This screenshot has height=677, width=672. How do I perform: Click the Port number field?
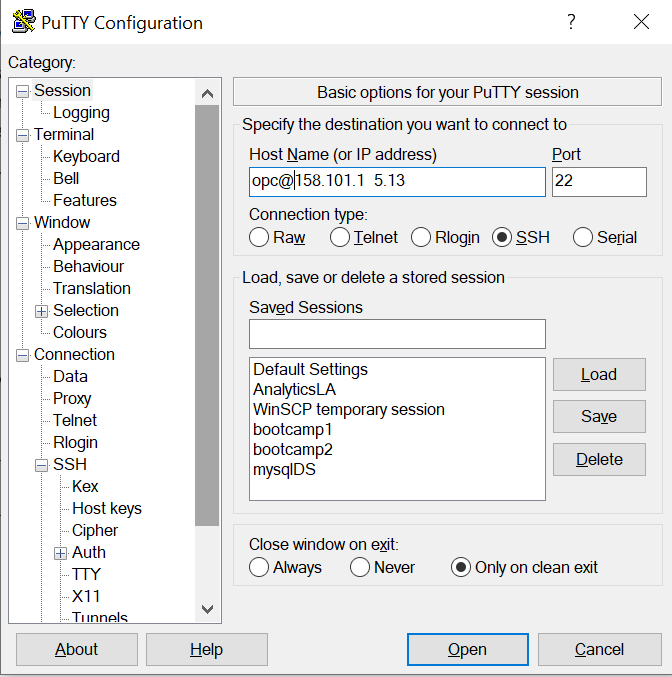tap(598, 182)
